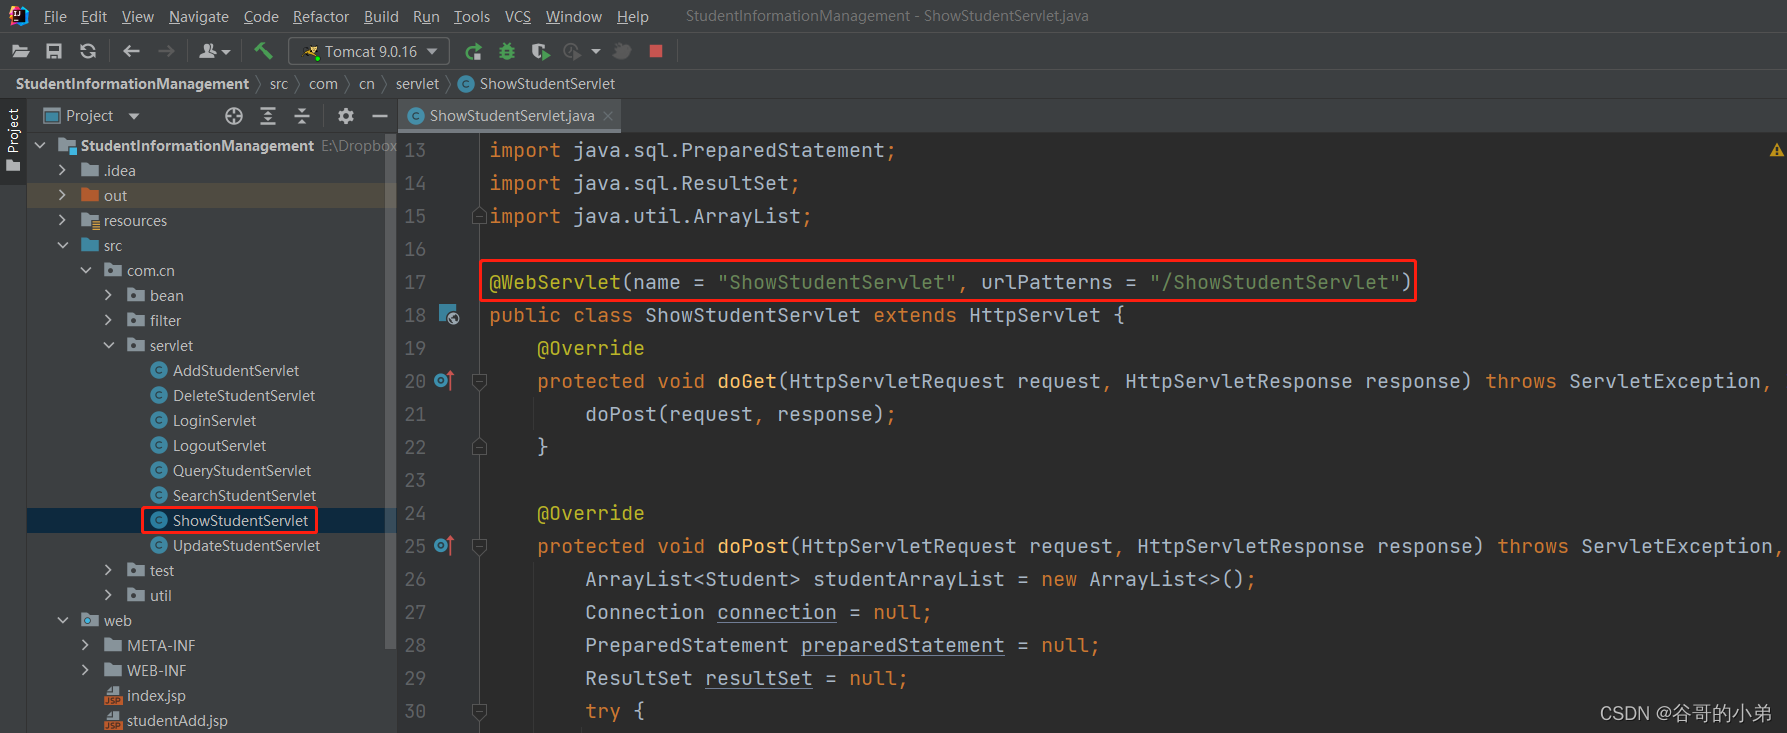The width and height of the screenshot is (1787, 733).
Task: Collapse the src folder
Action: (x=63, y=246)
